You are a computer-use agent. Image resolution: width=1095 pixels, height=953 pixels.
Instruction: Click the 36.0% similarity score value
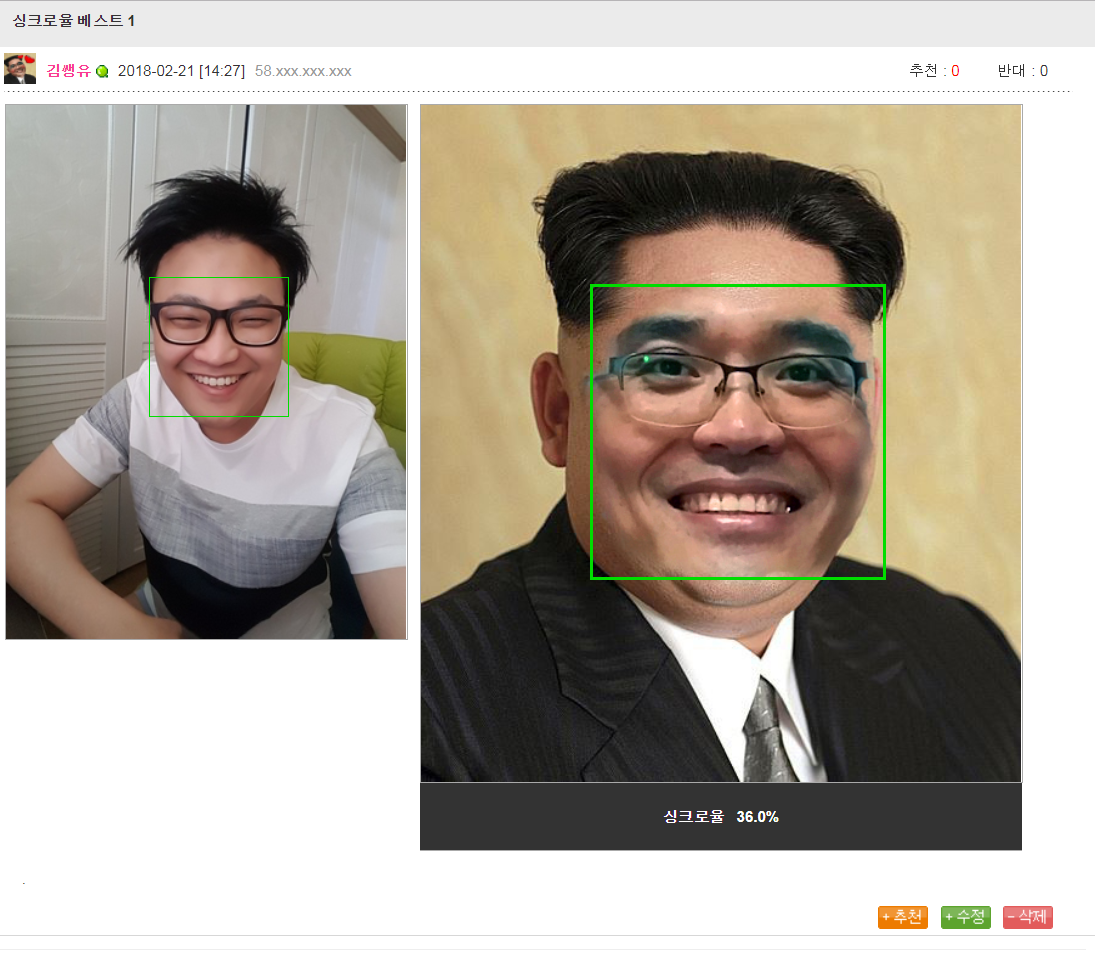click(757, 817)
